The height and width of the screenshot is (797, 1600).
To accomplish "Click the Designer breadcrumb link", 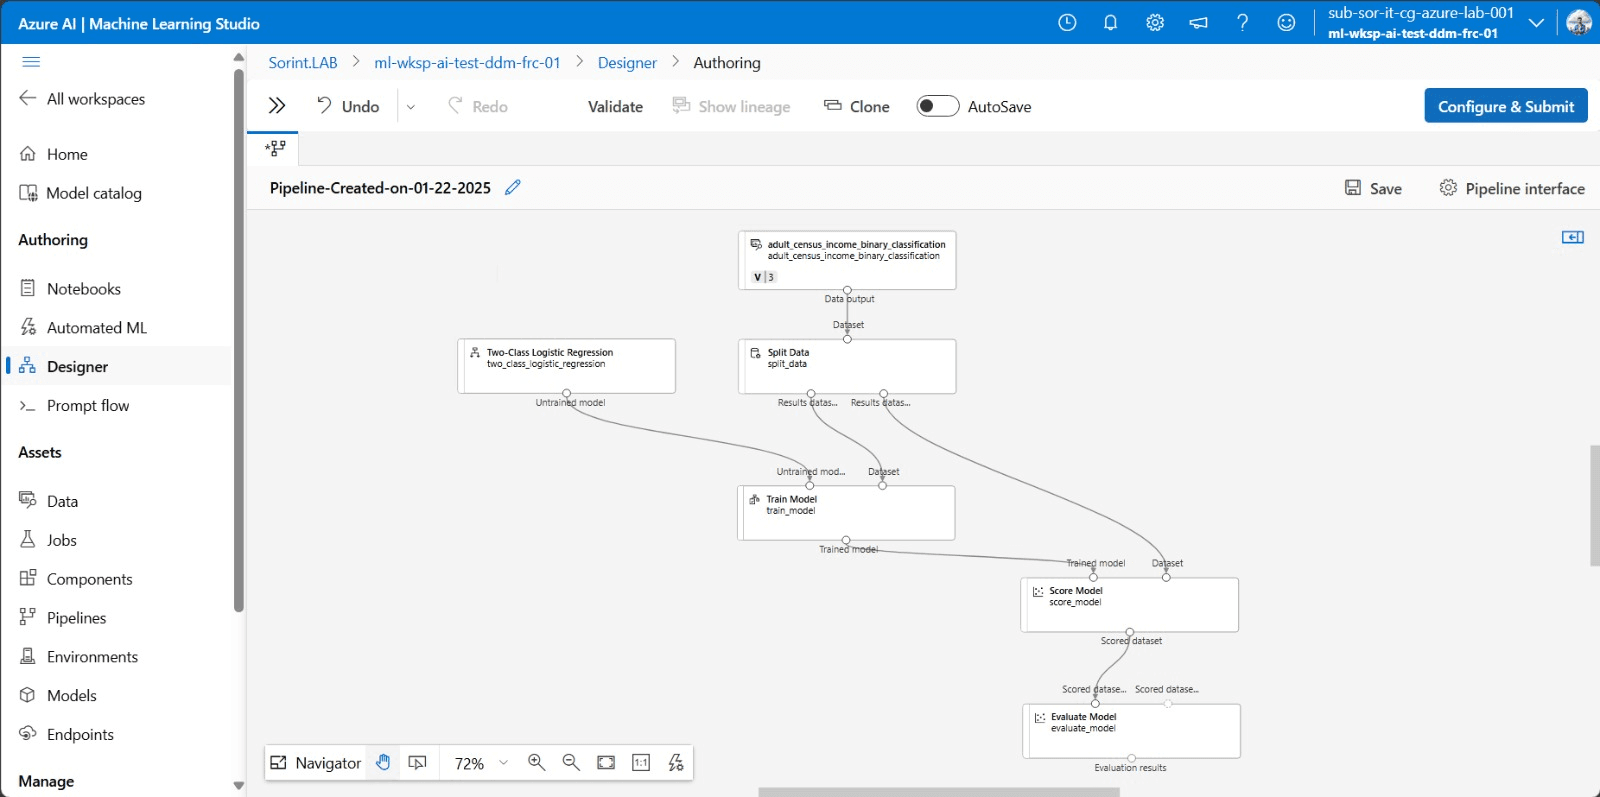I will [627, 62].
